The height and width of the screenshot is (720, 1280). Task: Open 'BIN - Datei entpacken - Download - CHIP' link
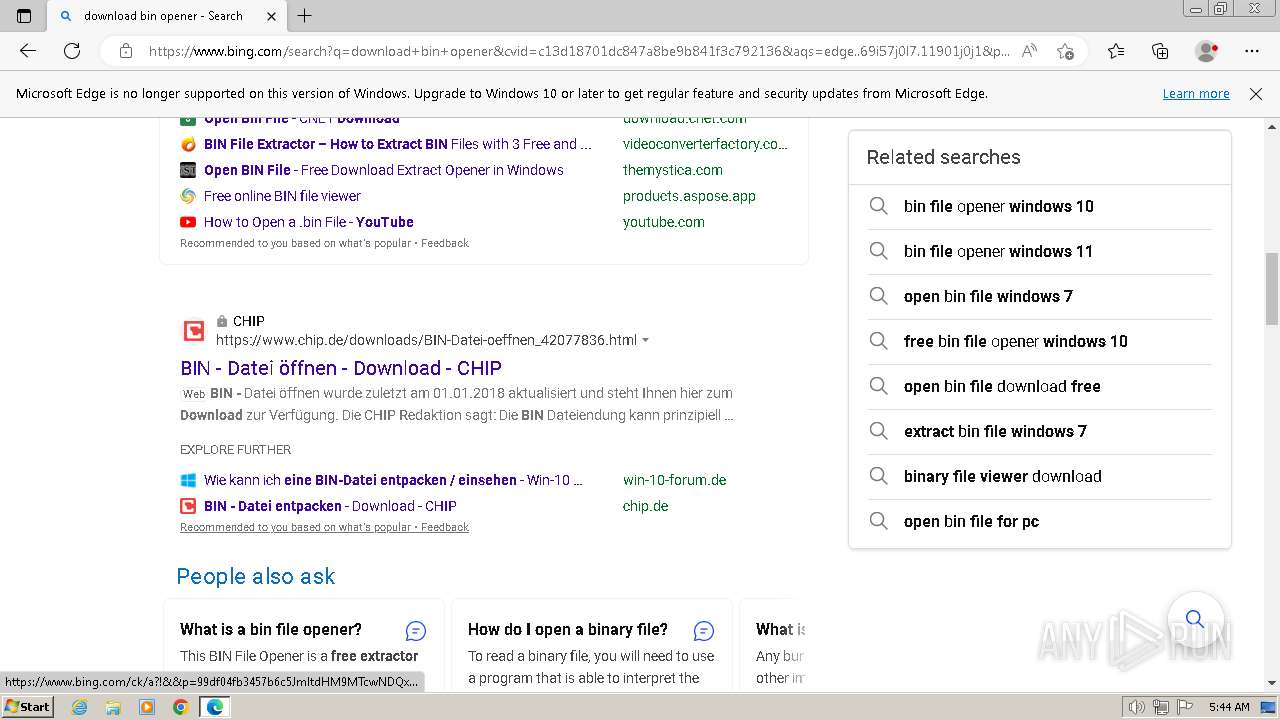coord(330,506)
